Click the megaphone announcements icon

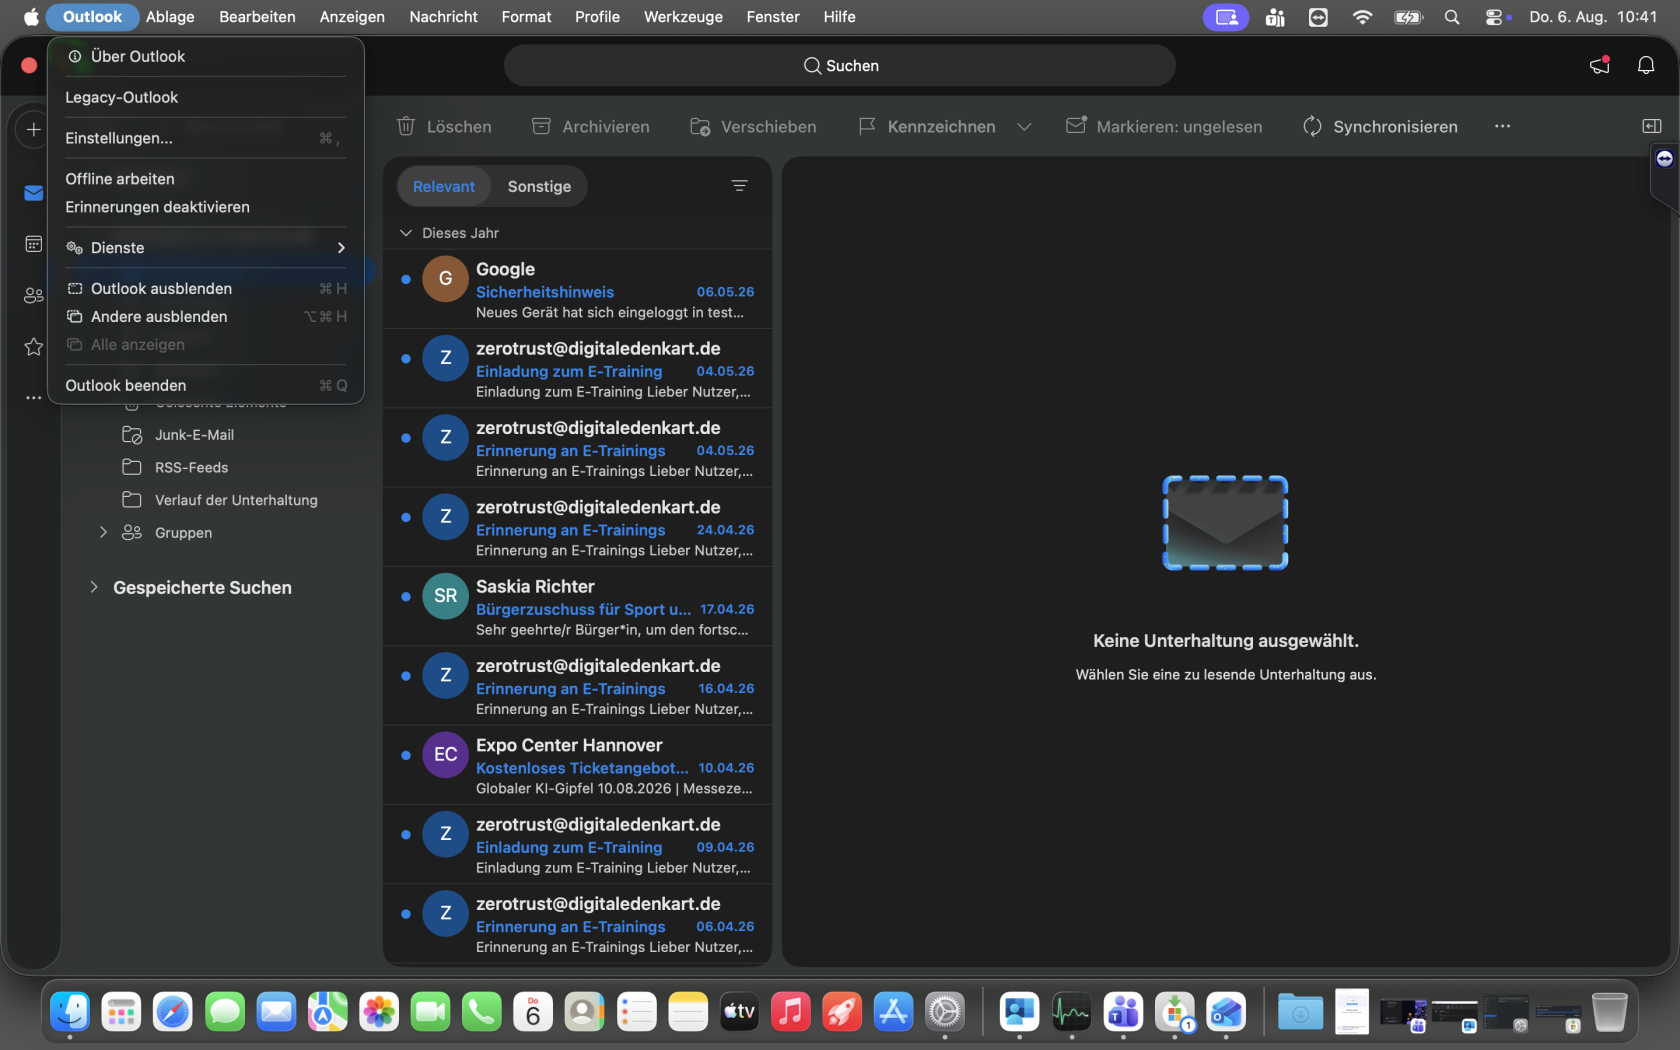coord(1600,65)
